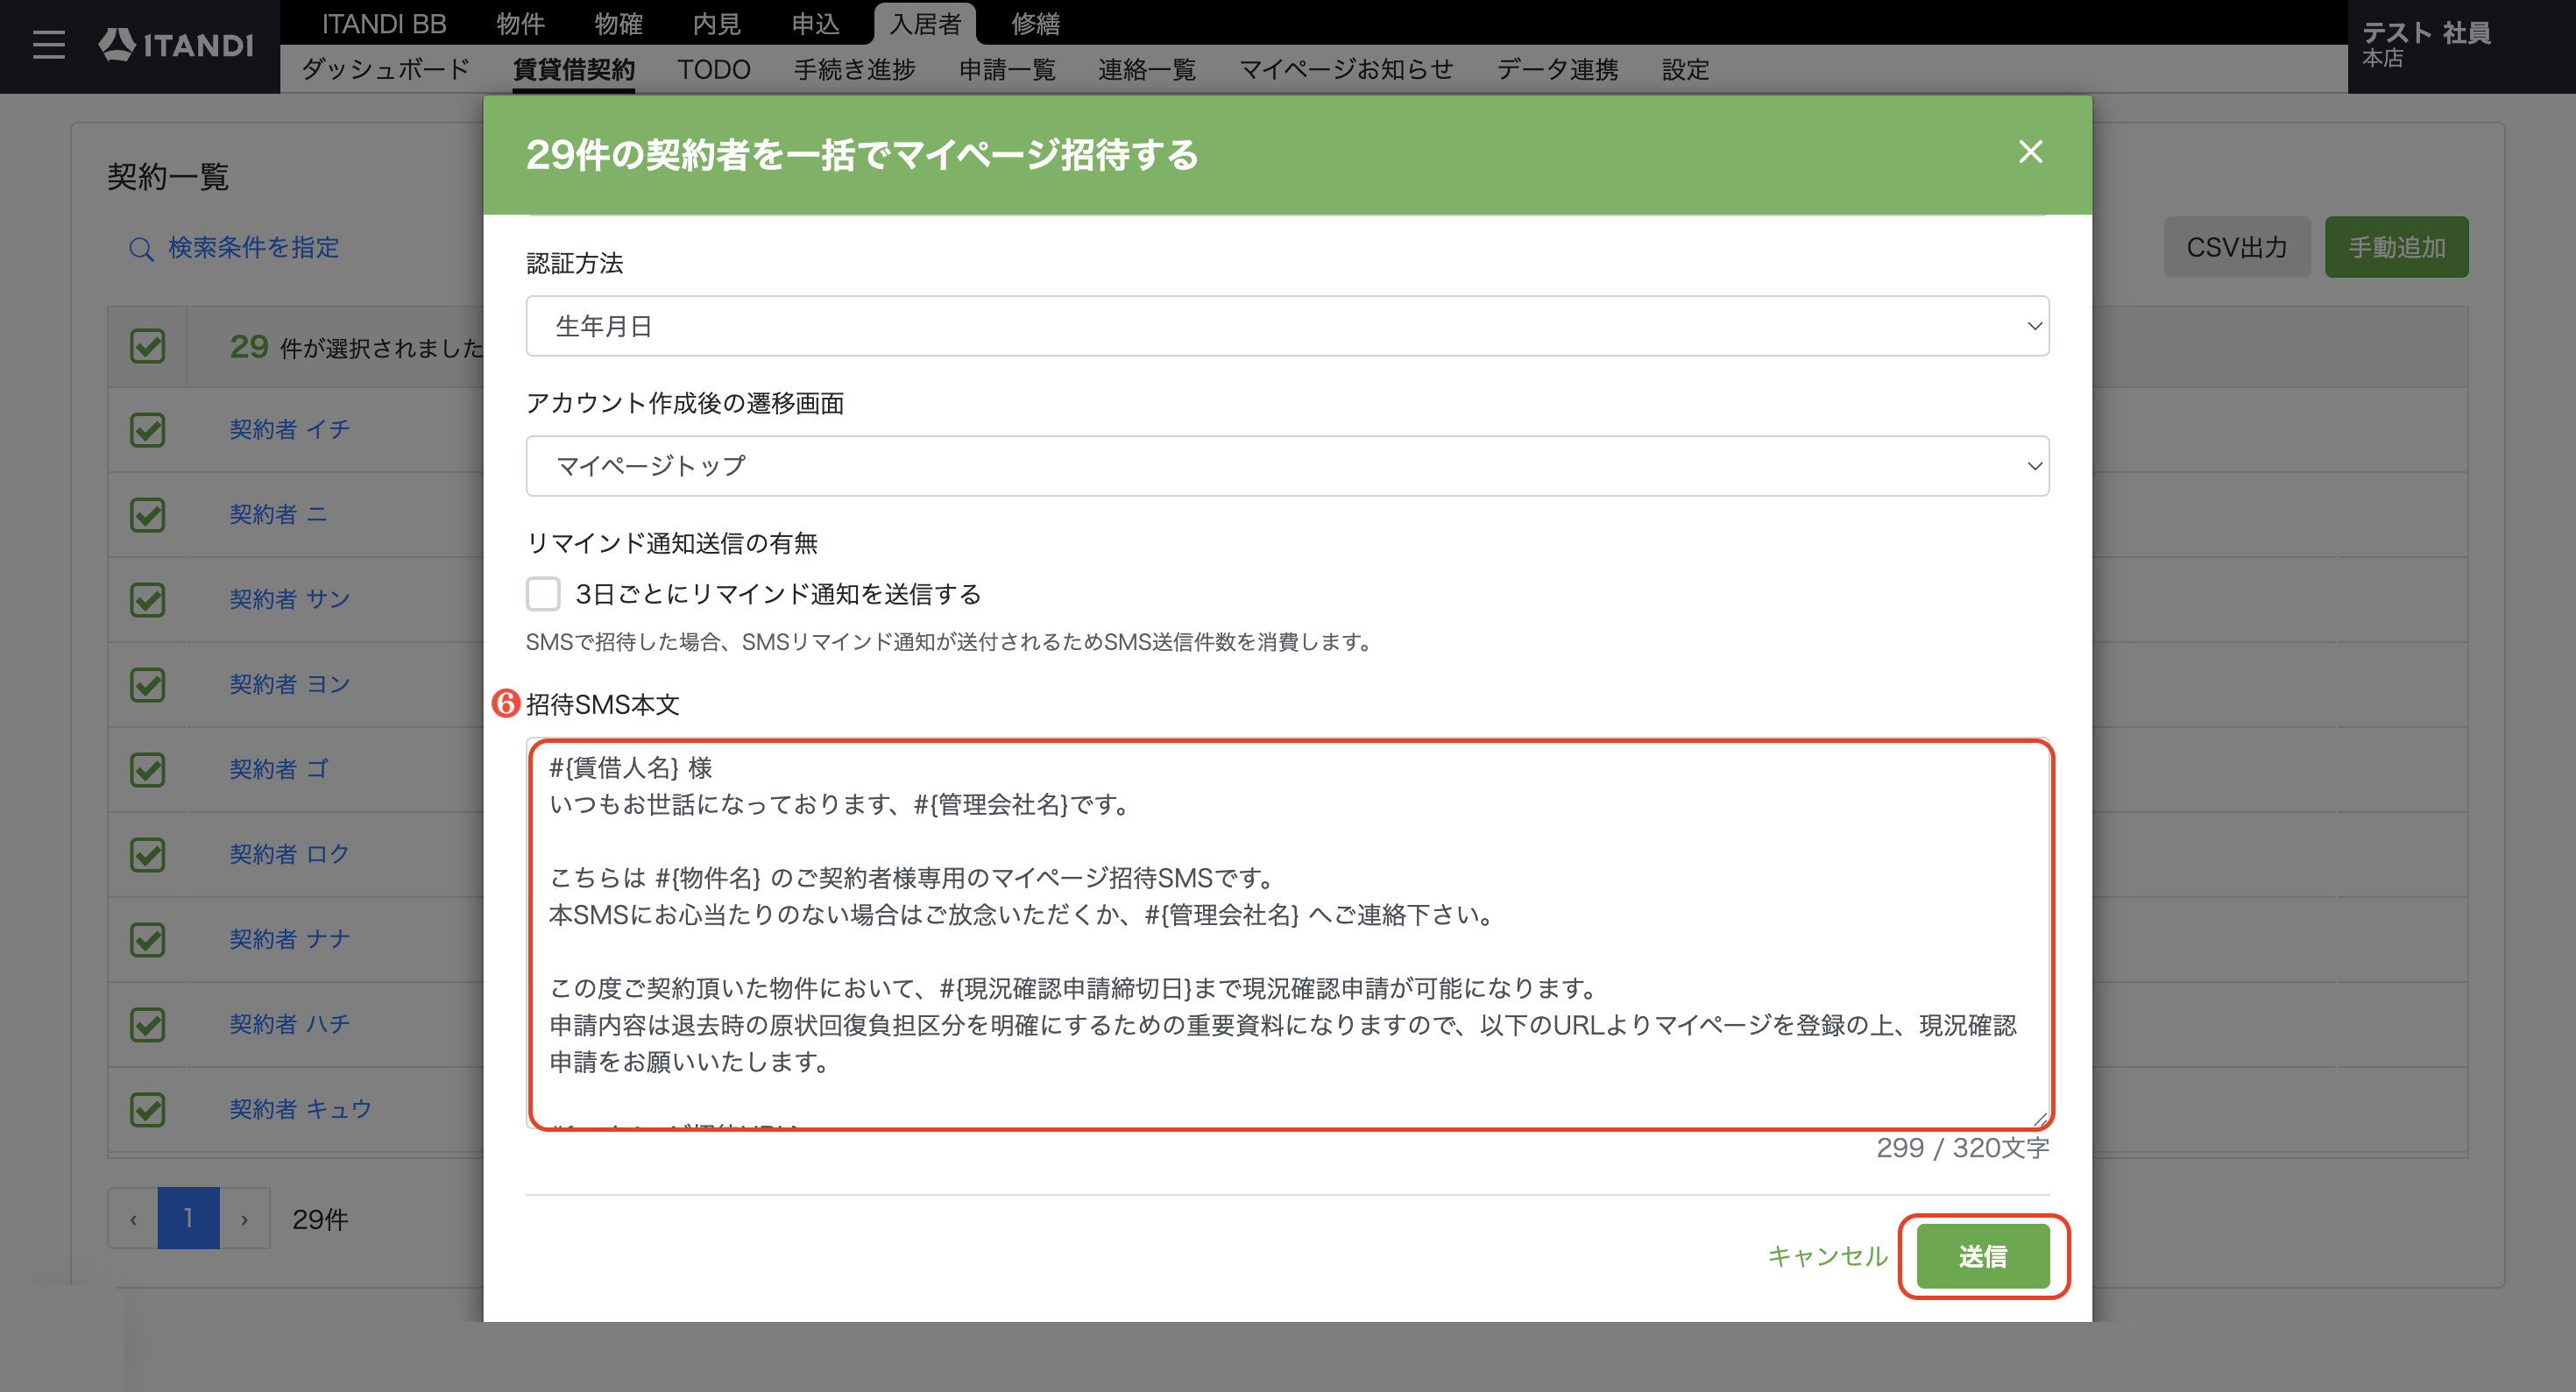Image resolution: width=2576 pixels, height=1392 pixels.
Task: Open the 契約者 サン link
Action: [x=289, y=600]
